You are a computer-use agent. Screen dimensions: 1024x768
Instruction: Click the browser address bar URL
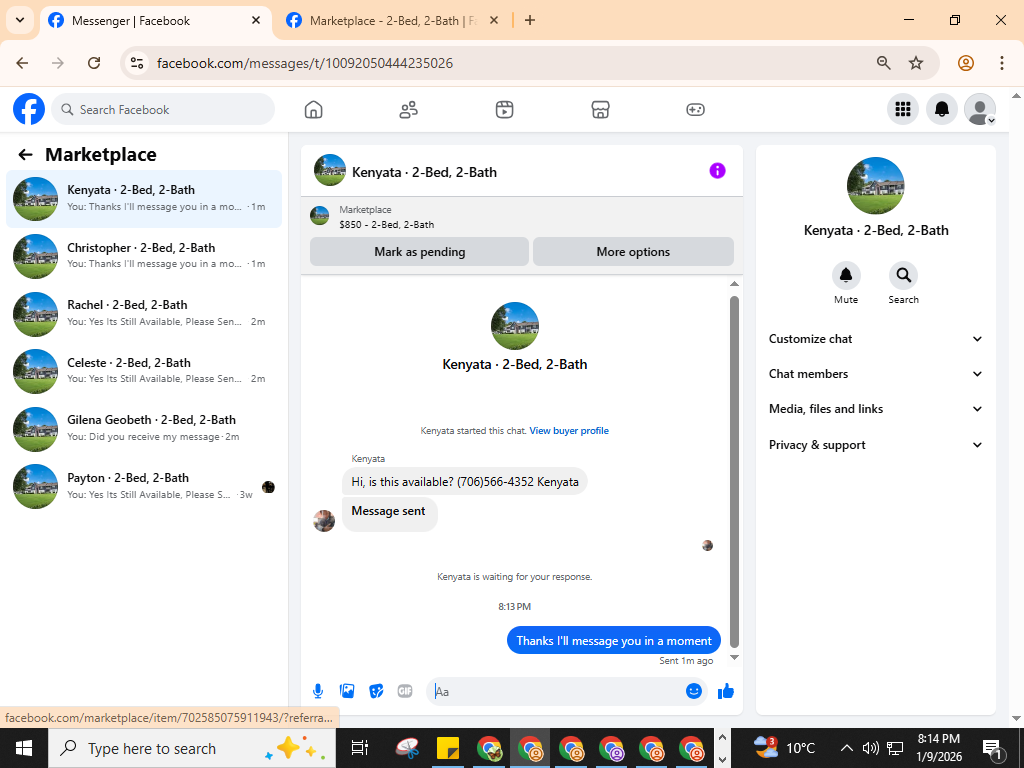pyautogui.click(x=305, y=63)
